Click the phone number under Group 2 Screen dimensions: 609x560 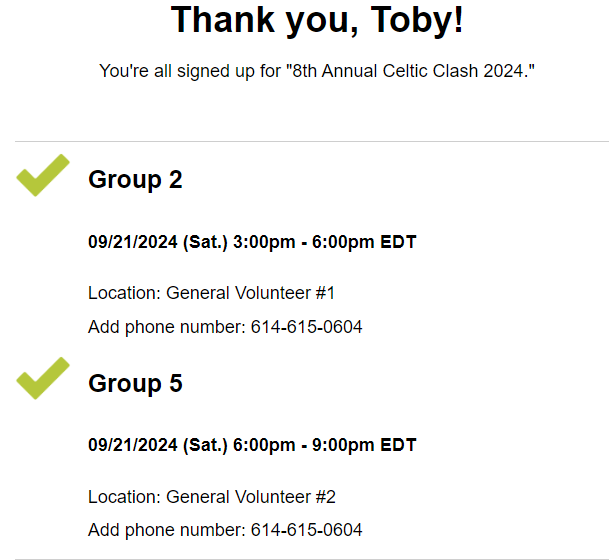click(x=306, y=327)
